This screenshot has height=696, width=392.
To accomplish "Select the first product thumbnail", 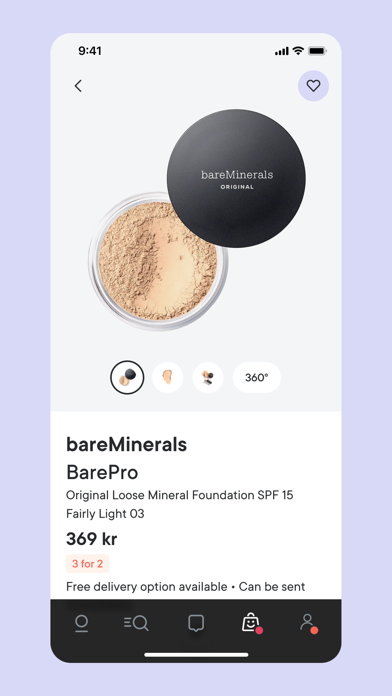I will pos(127,377).
